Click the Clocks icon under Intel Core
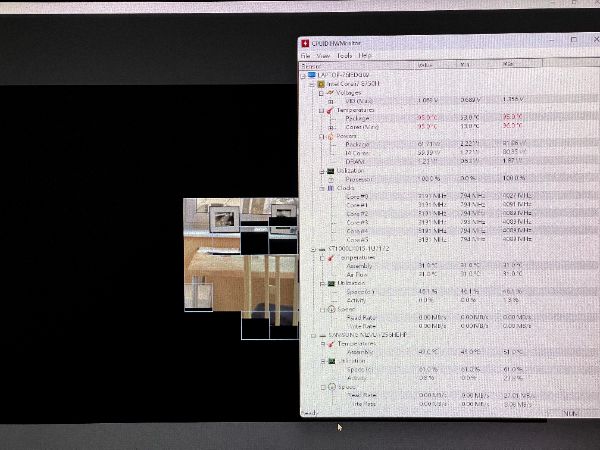 click(x=331, y=188)
